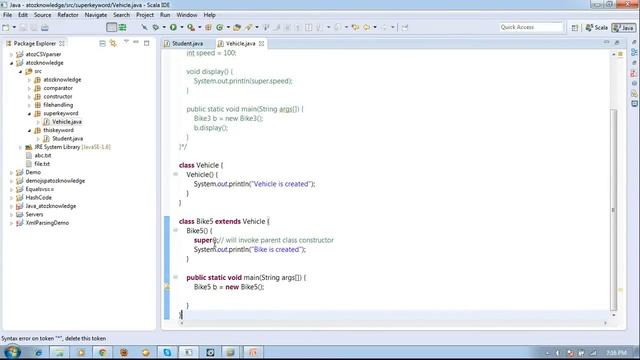Select the Vehicle.java editor tab
The width and height of the screenshot is (640, 360).
[x=240, y=43]
